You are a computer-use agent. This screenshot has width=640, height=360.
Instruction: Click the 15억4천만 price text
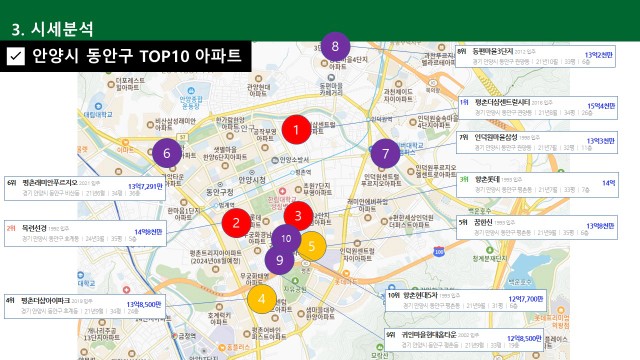(x=601, y=106)
